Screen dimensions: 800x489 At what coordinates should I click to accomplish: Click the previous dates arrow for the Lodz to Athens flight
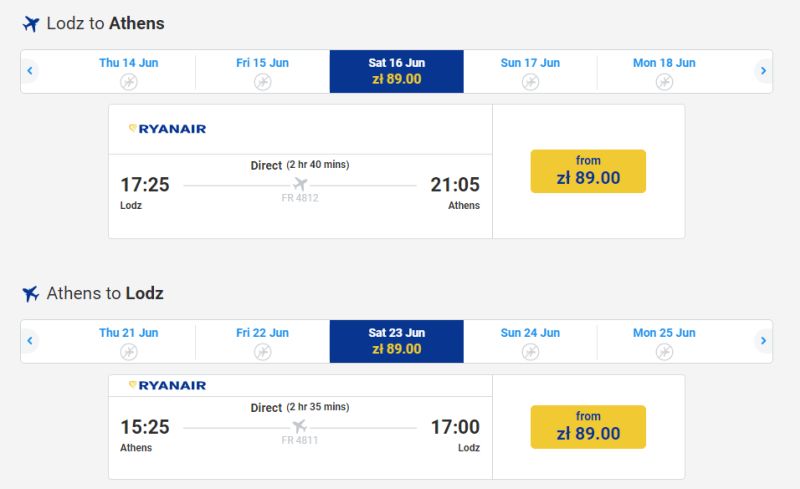[x=30, y=71]
